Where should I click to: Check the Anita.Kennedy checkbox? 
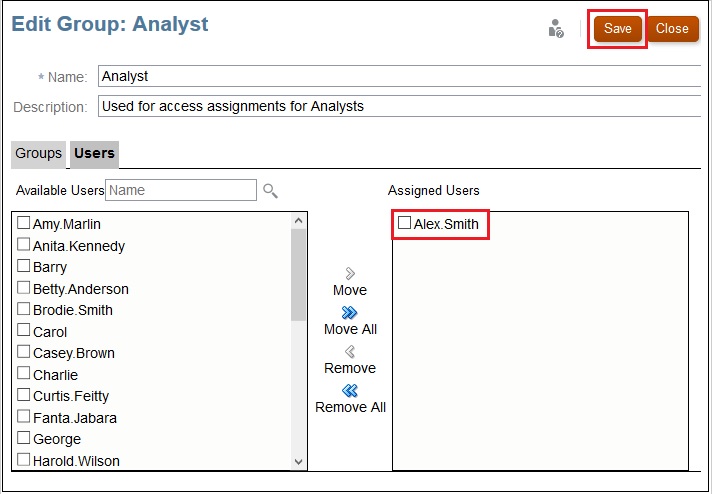pos(24,244)
